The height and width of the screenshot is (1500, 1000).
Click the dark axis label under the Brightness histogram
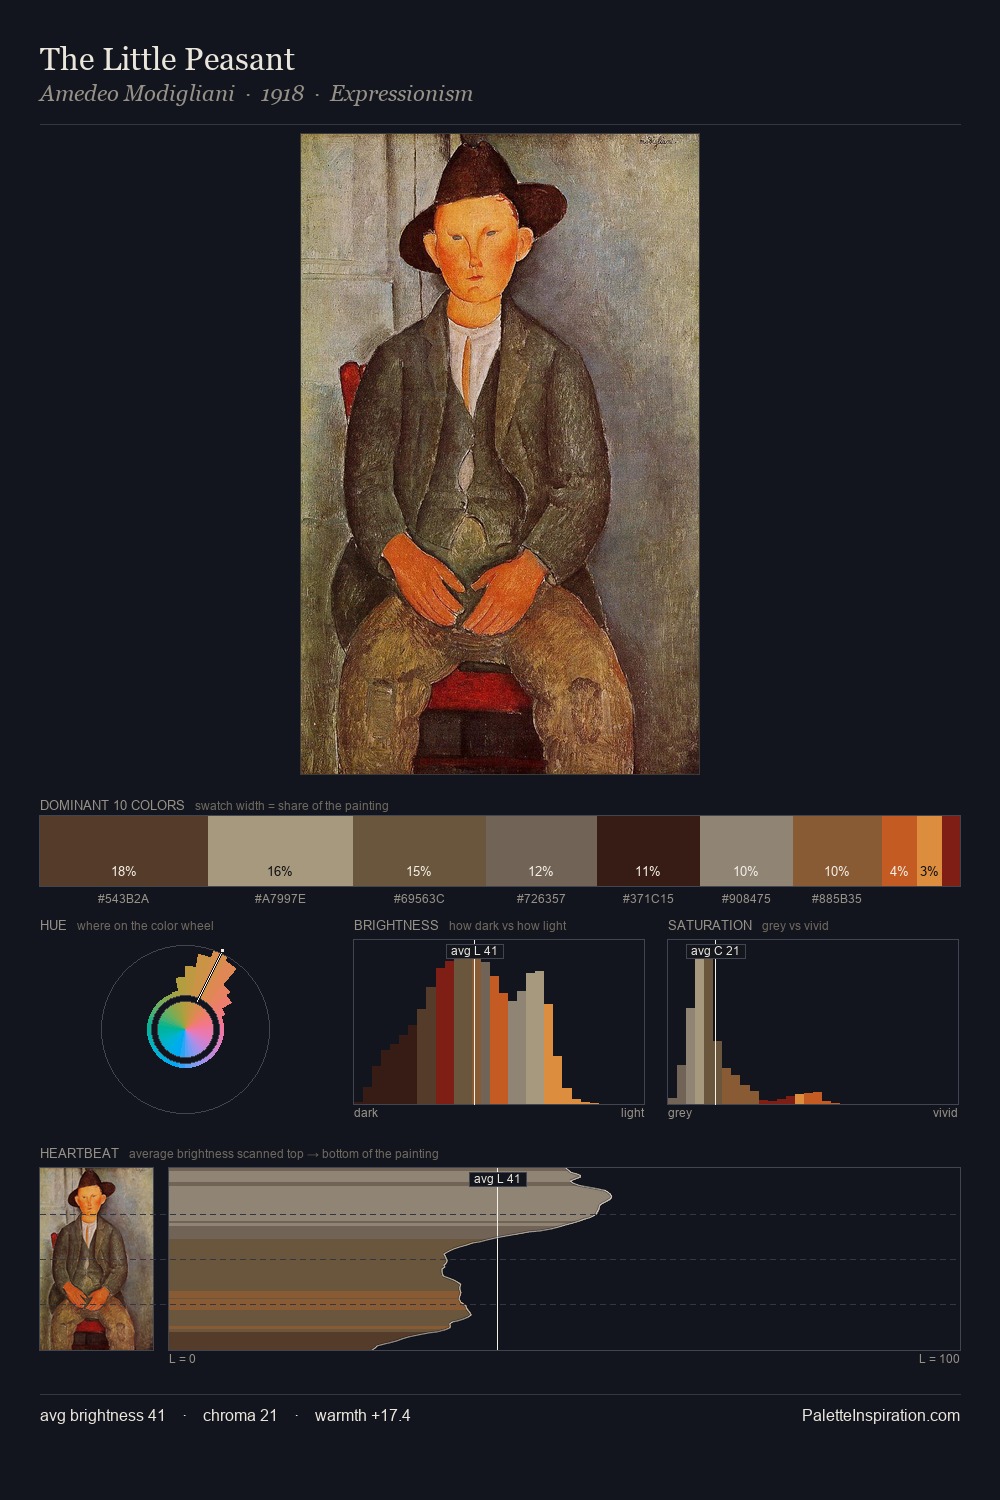[x=366, y=1113]
